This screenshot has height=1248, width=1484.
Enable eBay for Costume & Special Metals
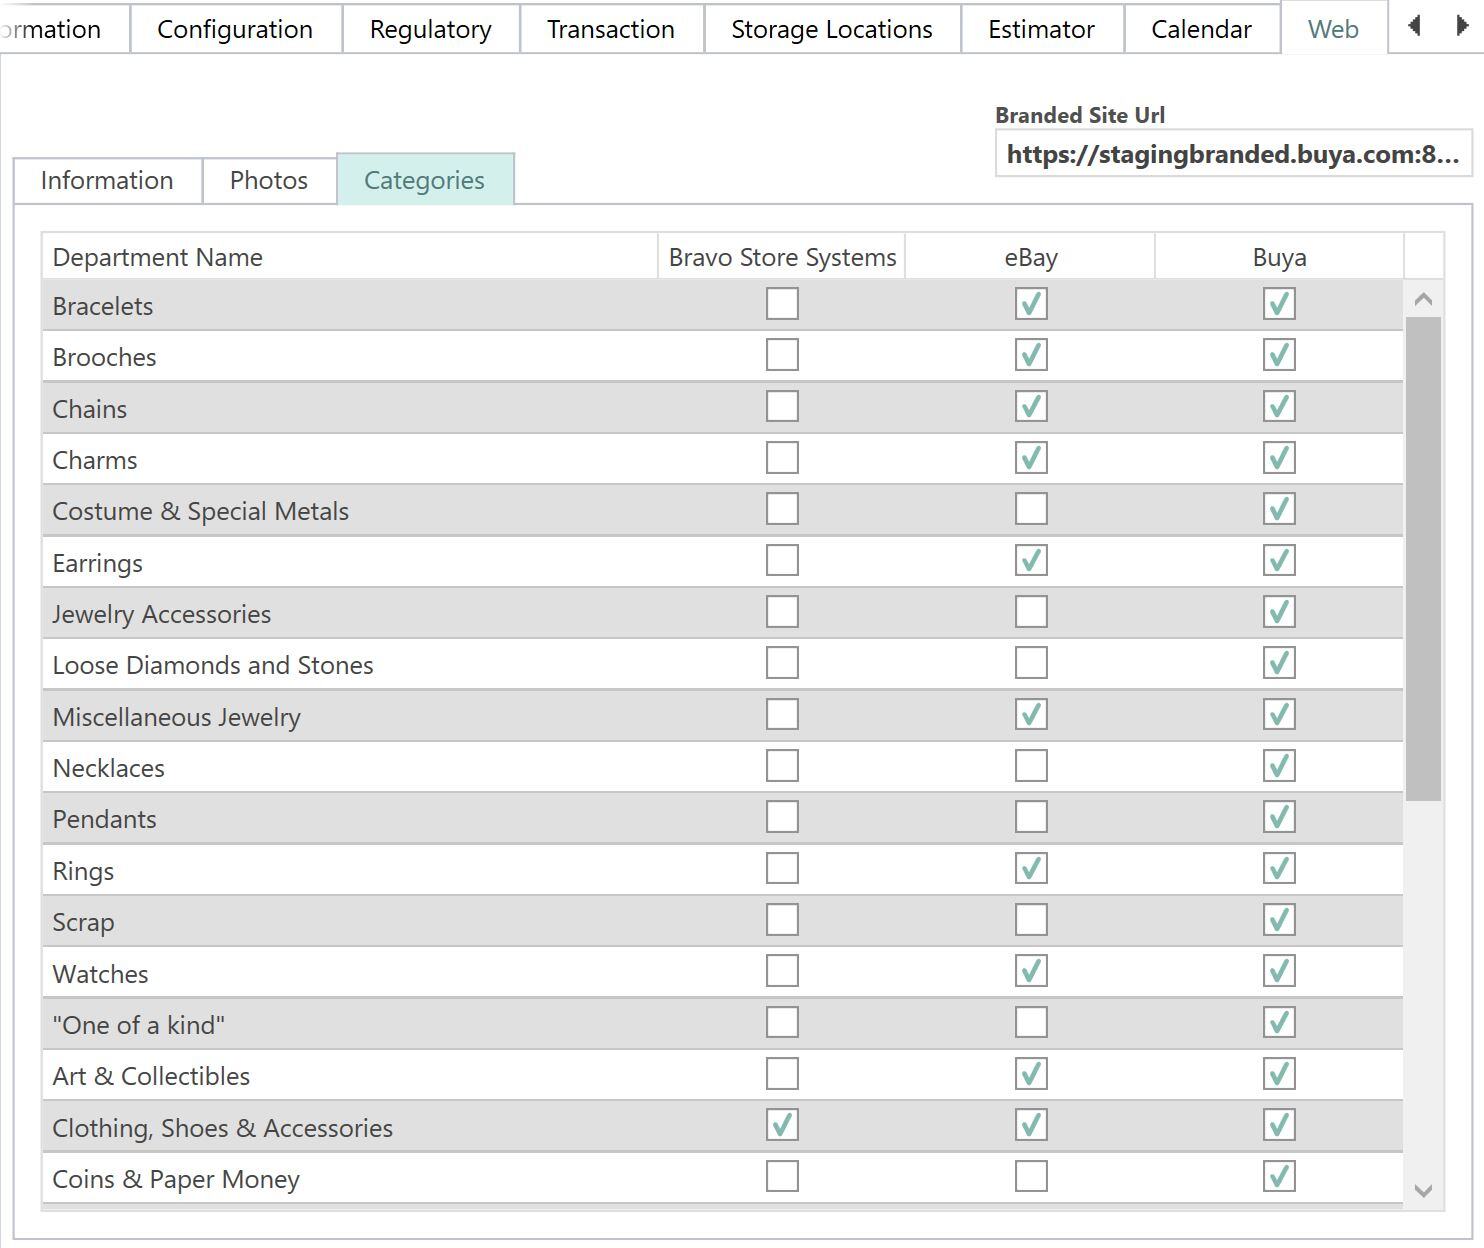(x=1031, y=509)
